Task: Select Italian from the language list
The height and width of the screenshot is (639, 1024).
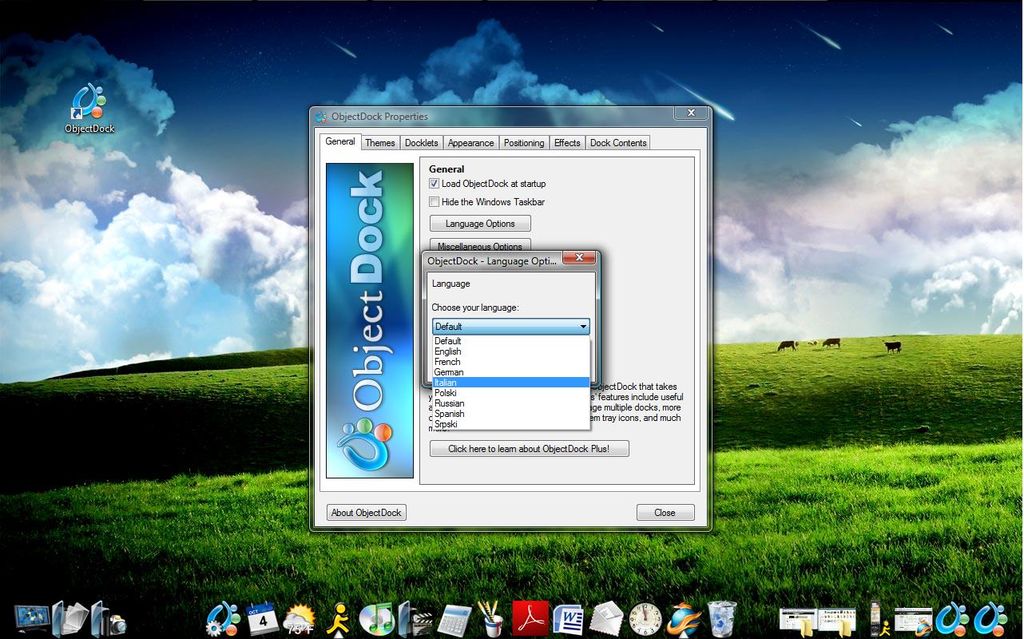Action: 448,382
